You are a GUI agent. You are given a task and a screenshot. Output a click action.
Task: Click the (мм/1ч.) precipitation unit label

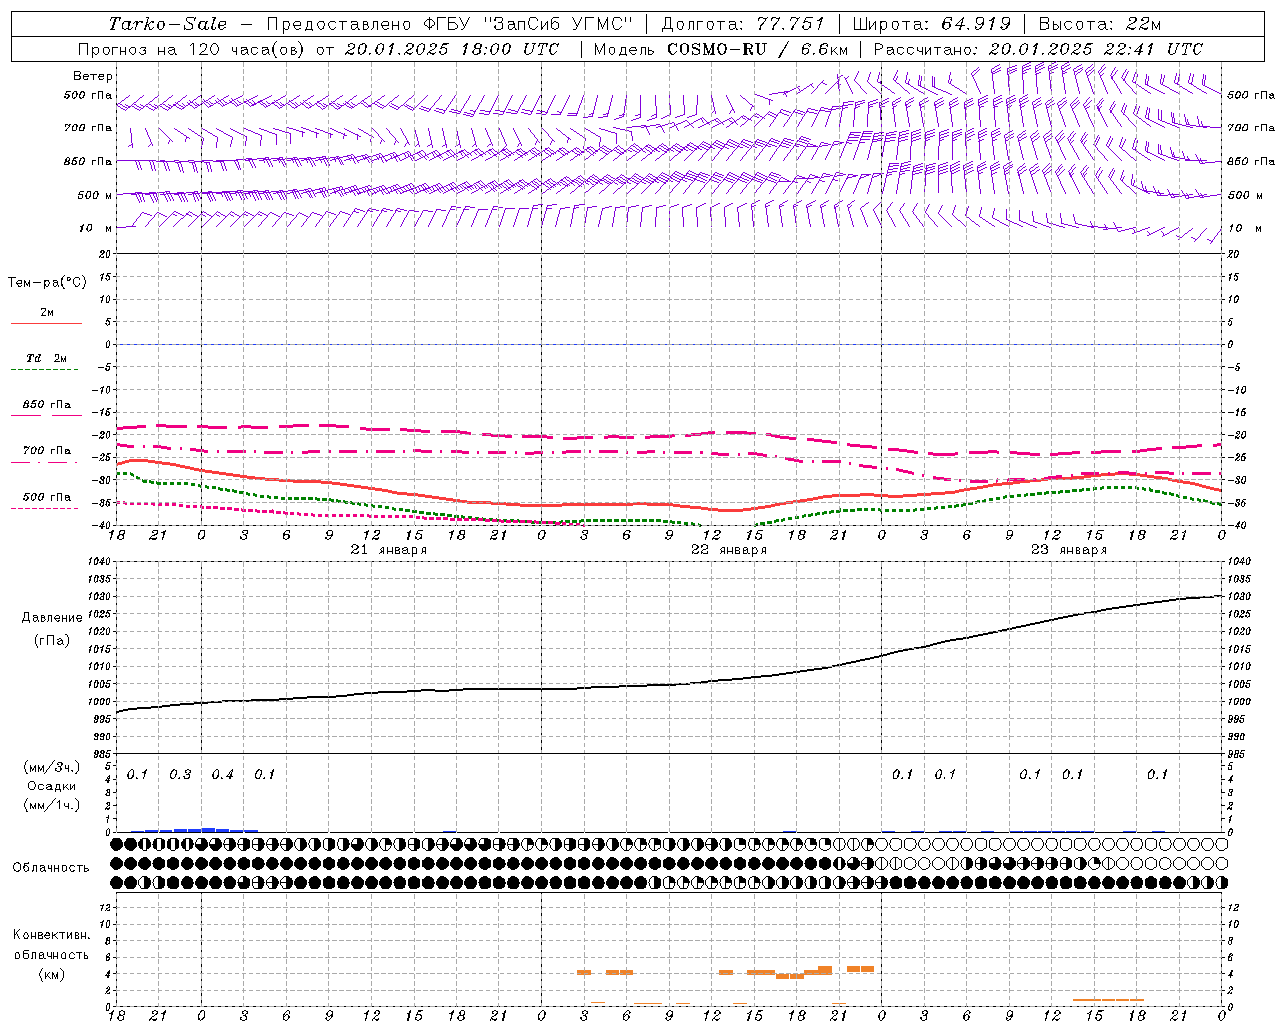pos(51,805)
